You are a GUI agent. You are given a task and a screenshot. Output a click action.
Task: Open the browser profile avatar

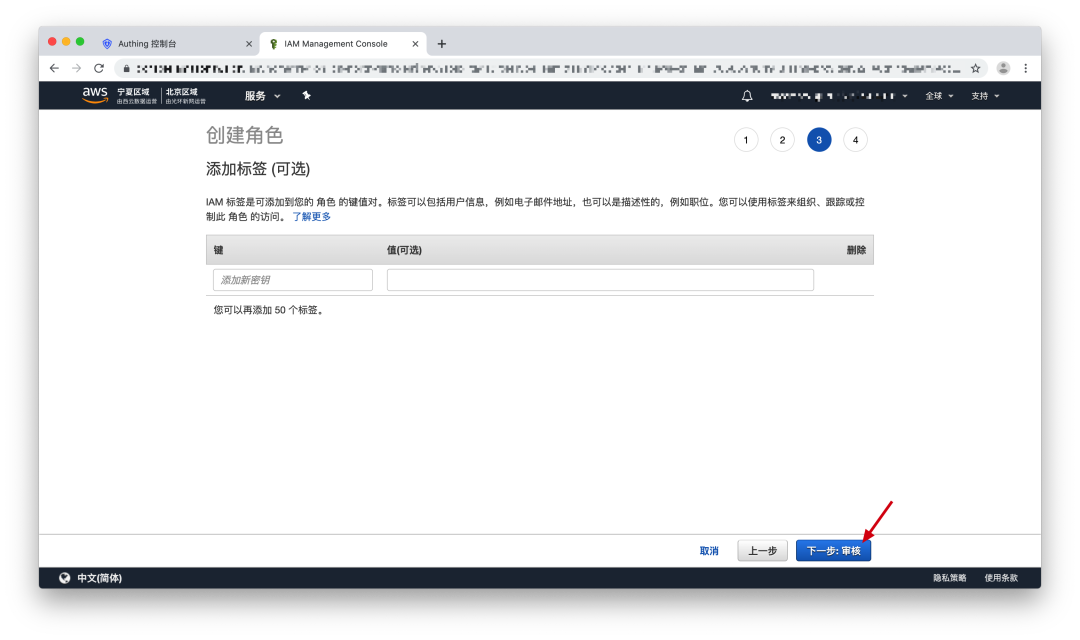click(1004, 68)
